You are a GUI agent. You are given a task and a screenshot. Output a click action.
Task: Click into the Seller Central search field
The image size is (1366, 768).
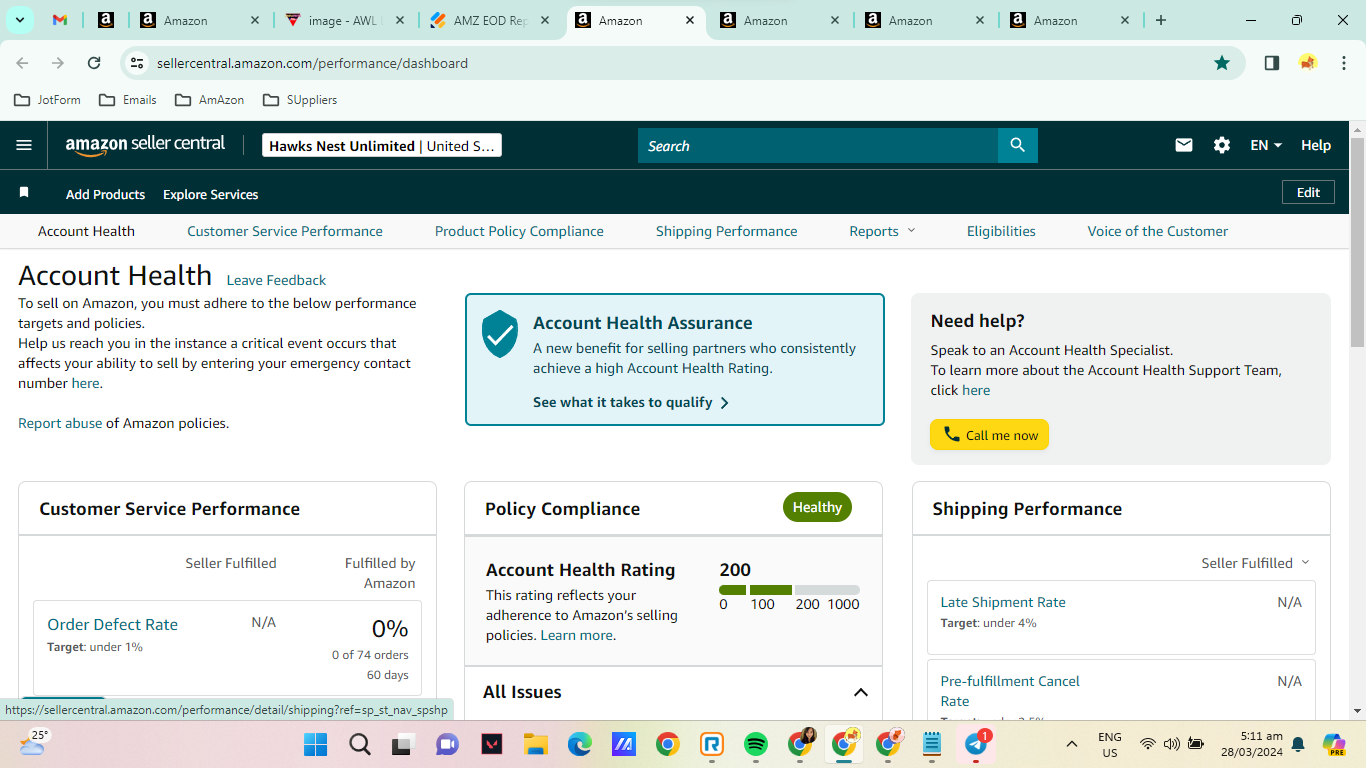818,145
